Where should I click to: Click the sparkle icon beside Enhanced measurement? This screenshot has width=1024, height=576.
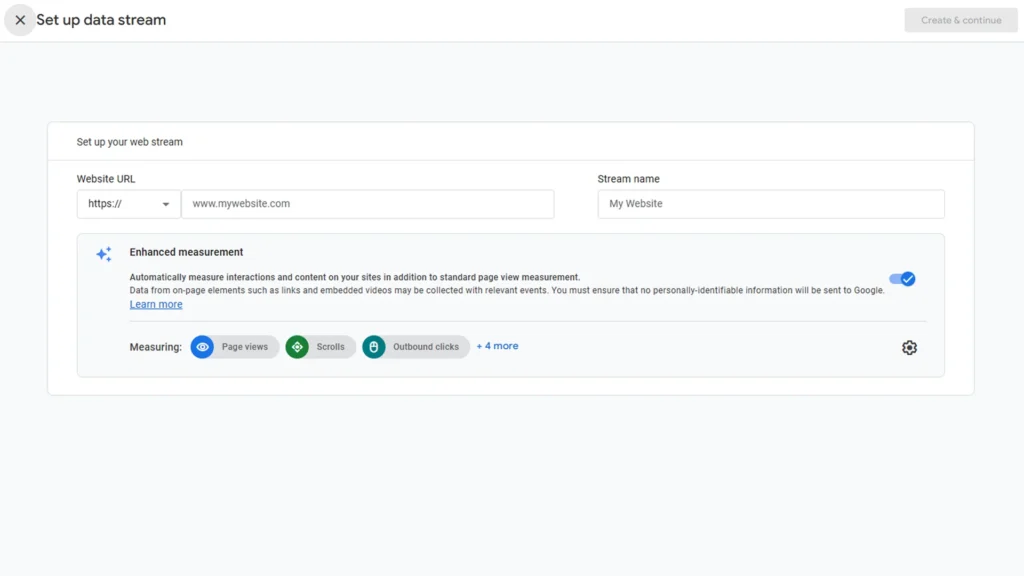click(103, 254)
